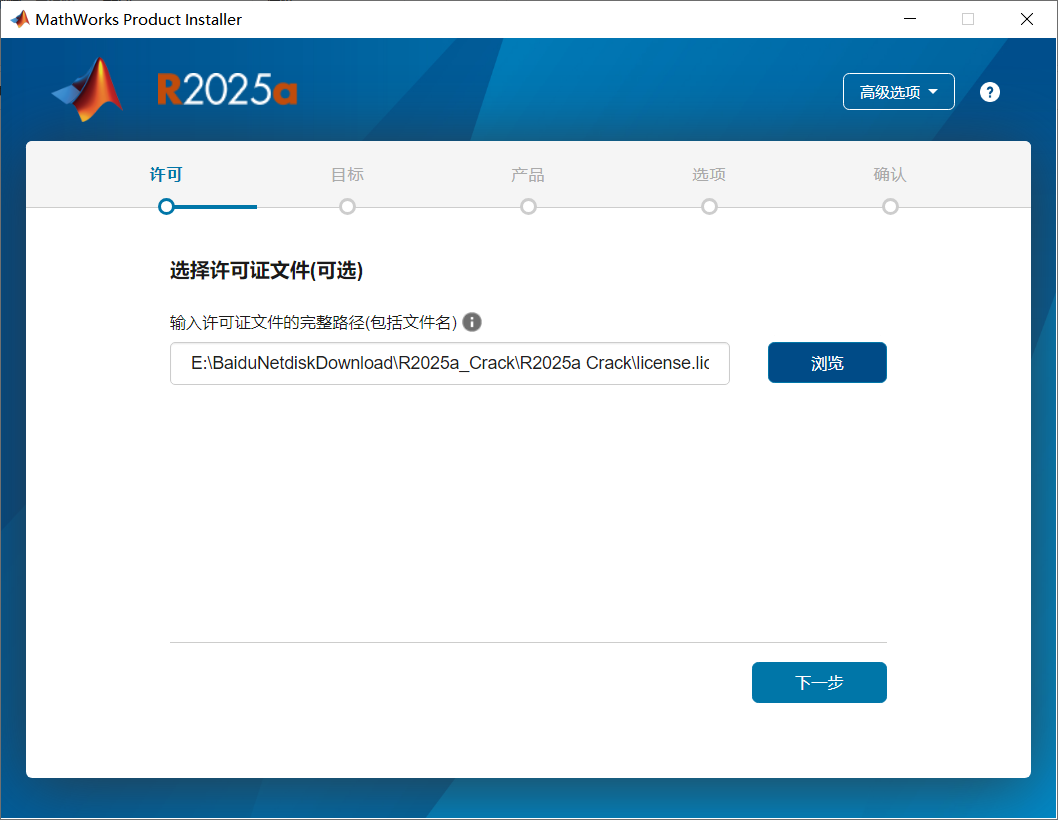Select the 目标 step tab
Image resolution: width=1058 pixels, height=820 pixels.
coord(347,175)
